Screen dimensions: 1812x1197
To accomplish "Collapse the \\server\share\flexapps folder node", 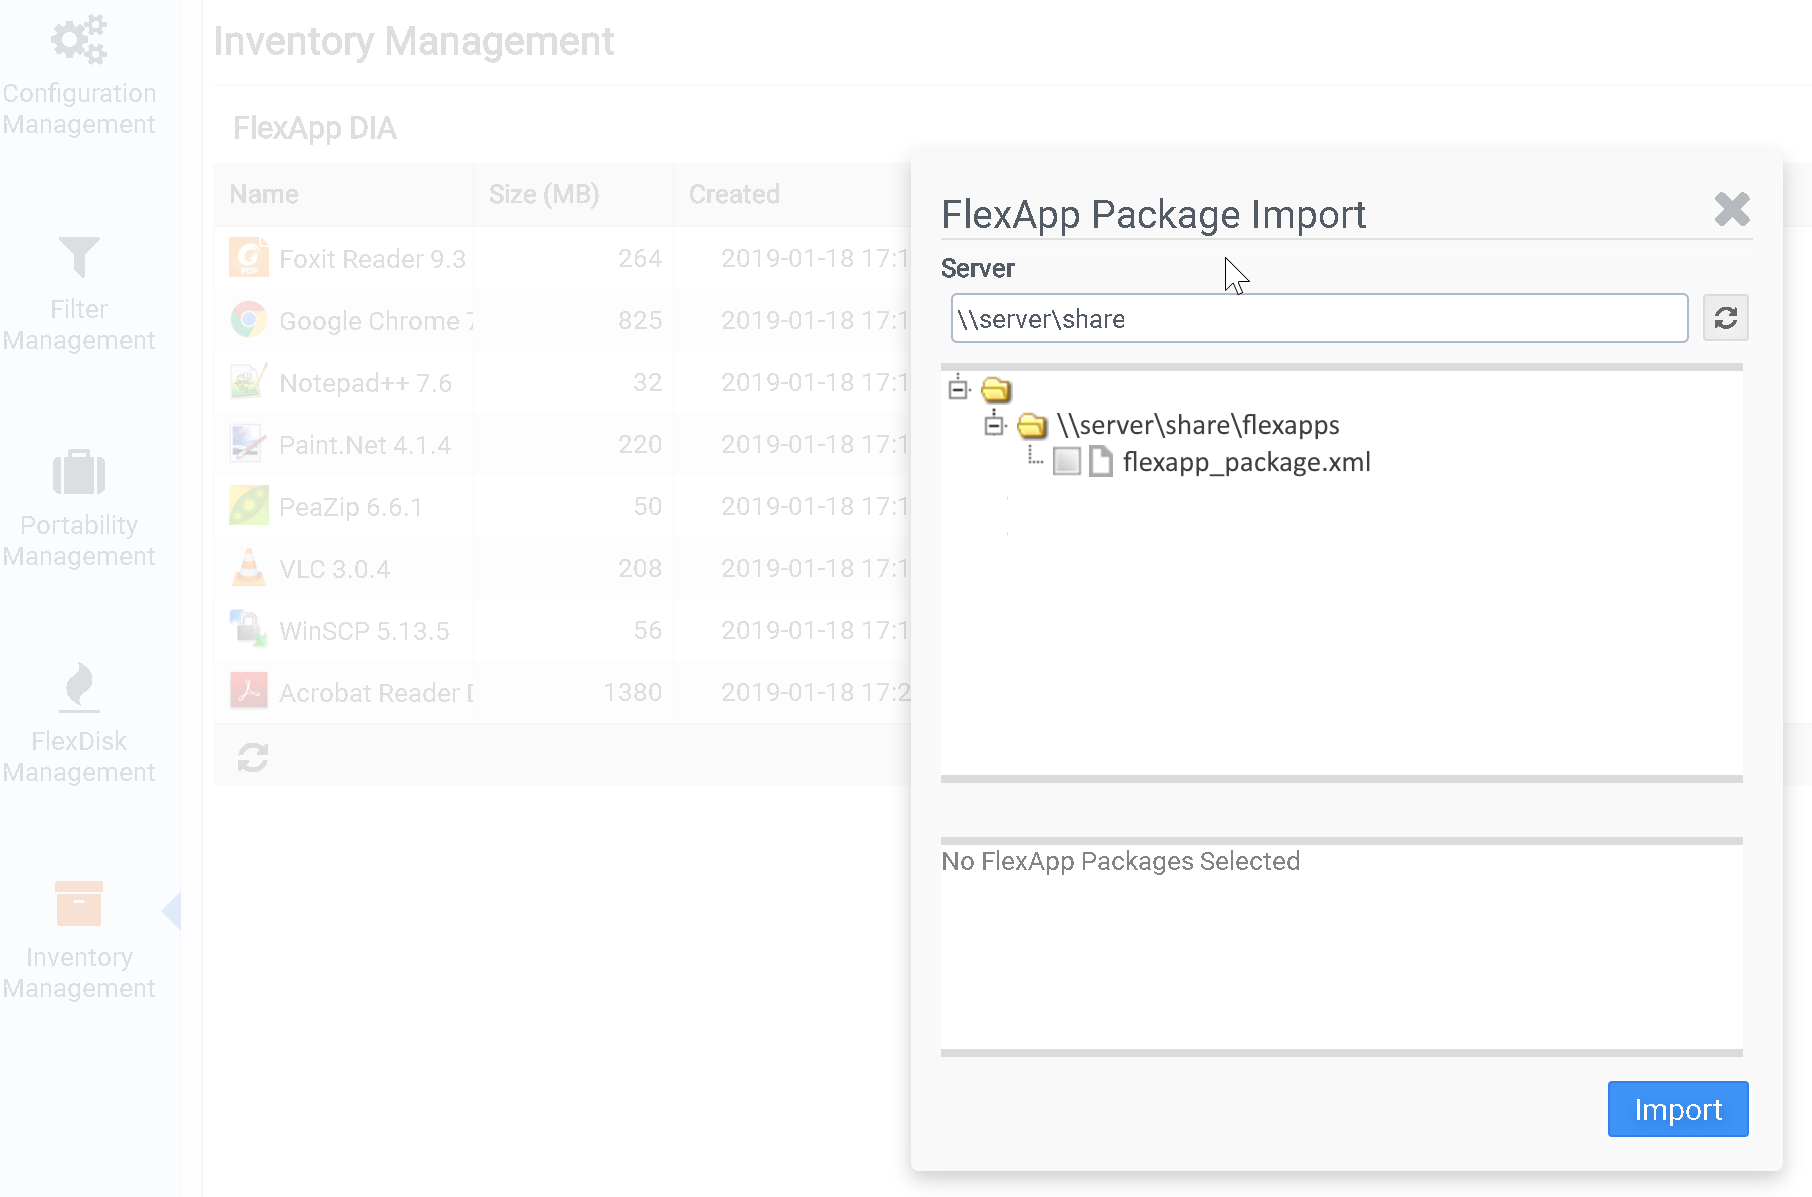I will pos(993,425).
